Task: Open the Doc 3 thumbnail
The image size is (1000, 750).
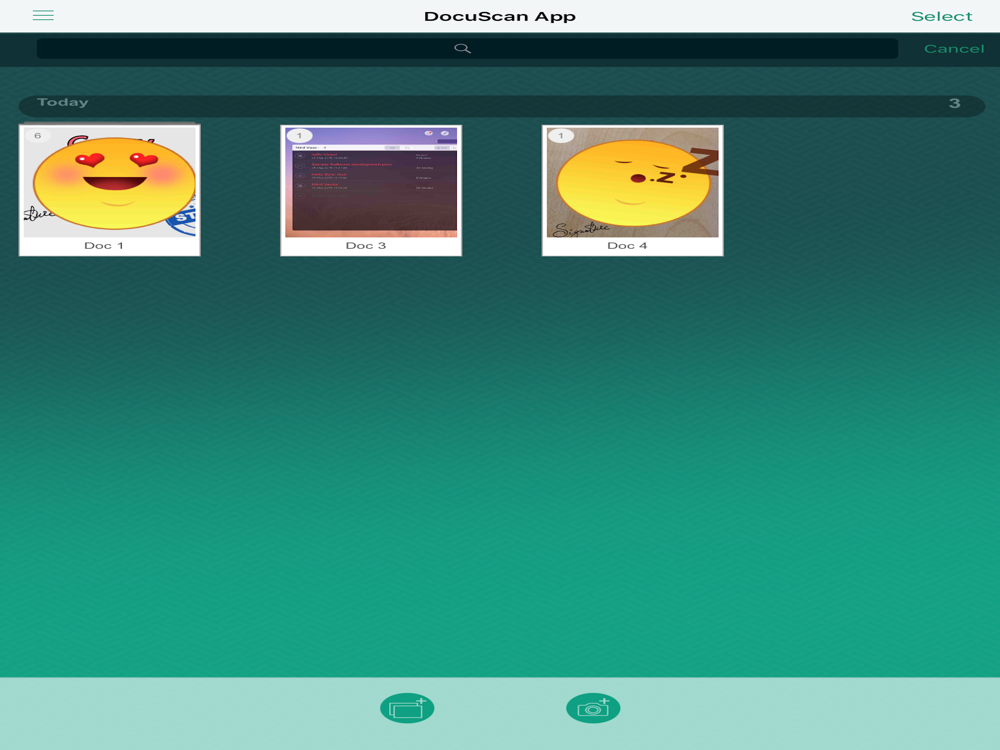Action: click(x=371, y=182)
